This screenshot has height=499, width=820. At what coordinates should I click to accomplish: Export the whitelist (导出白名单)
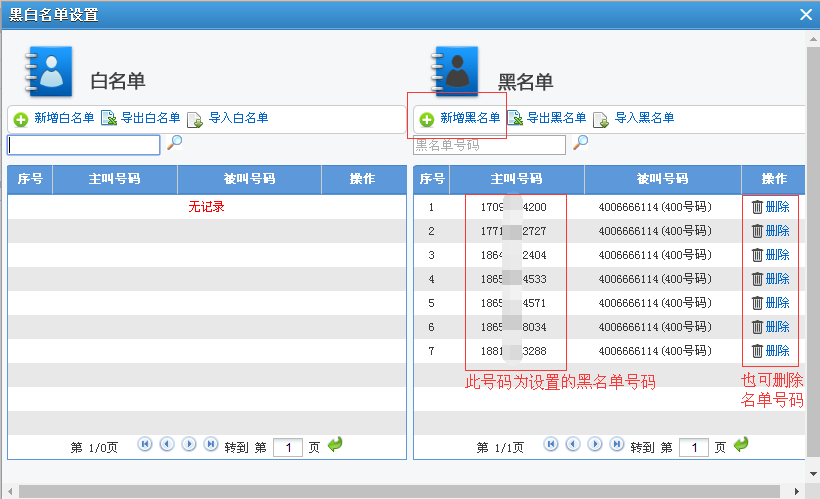pos(141,118)
